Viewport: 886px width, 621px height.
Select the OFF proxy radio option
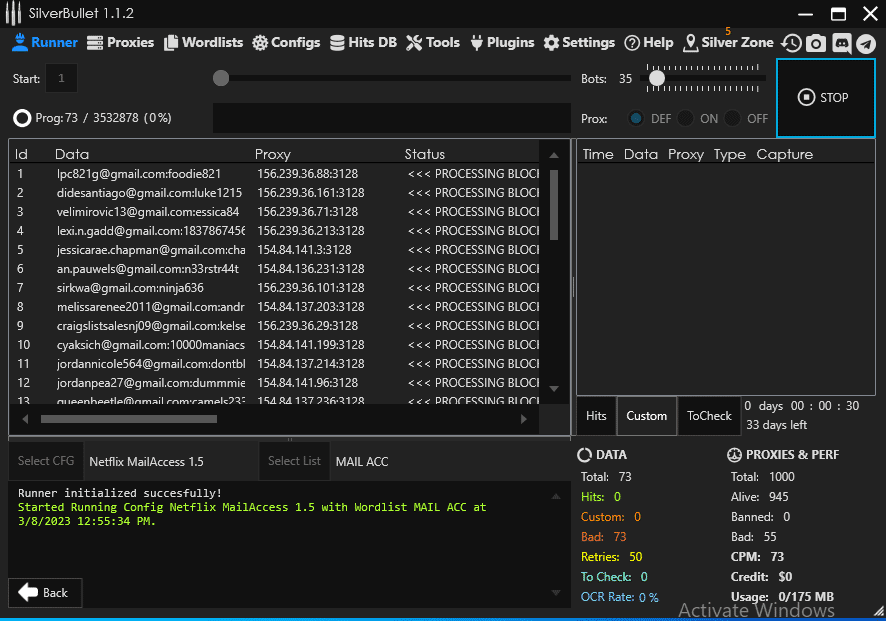733,118
